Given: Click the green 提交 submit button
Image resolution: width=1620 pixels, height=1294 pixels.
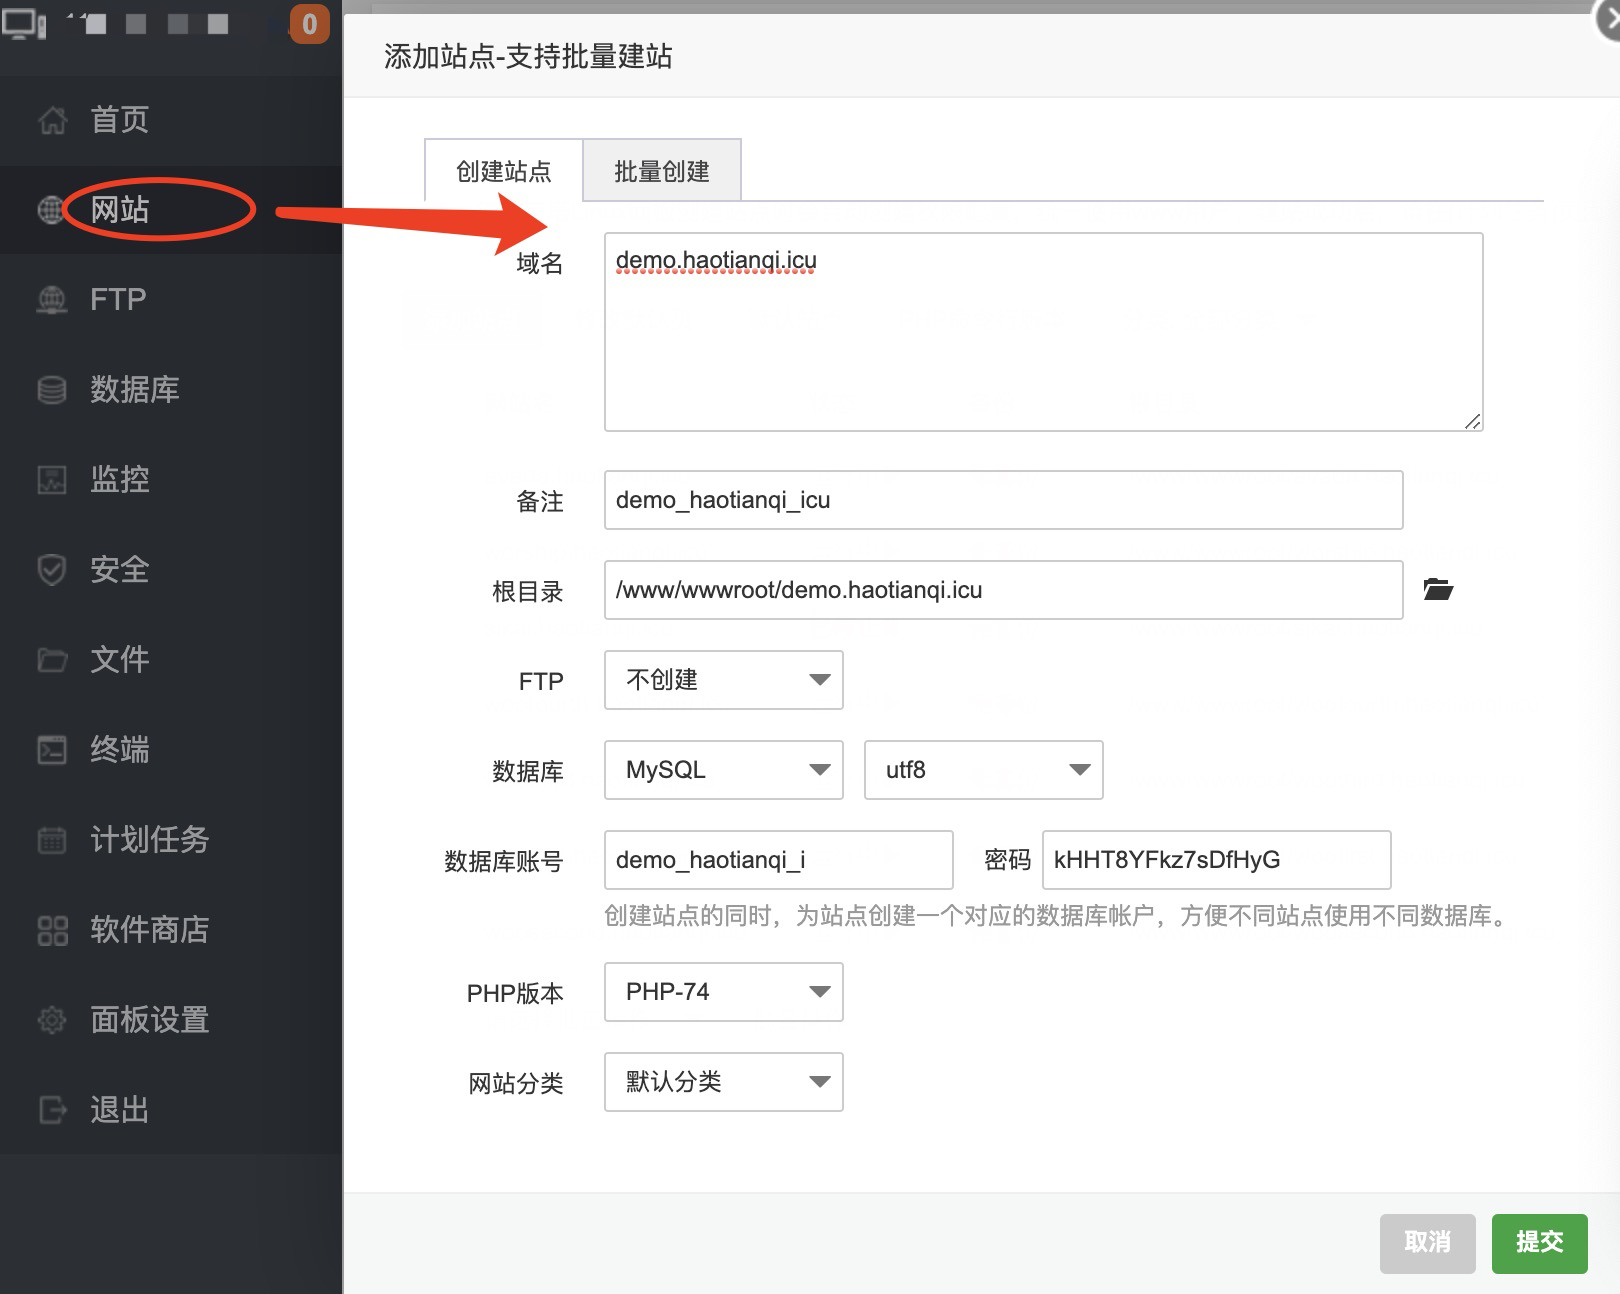Looking at the screenshot, I should point(1540,1243).
